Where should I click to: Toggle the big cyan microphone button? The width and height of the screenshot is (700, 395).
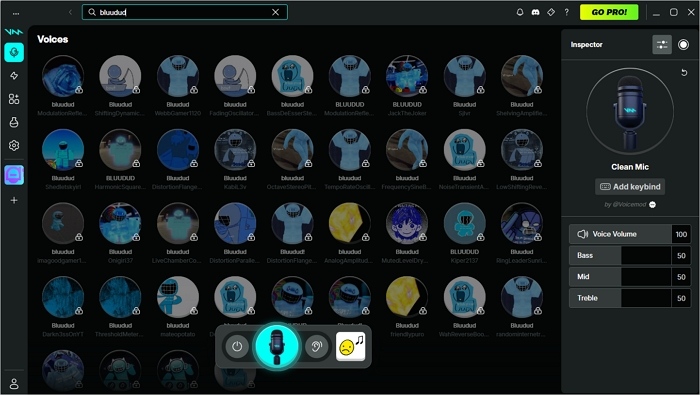click(x=277, y=346)
